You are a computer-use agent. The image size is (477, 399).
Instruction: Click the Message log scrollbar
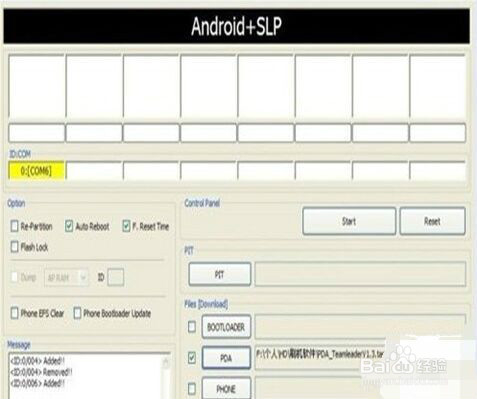166,377
